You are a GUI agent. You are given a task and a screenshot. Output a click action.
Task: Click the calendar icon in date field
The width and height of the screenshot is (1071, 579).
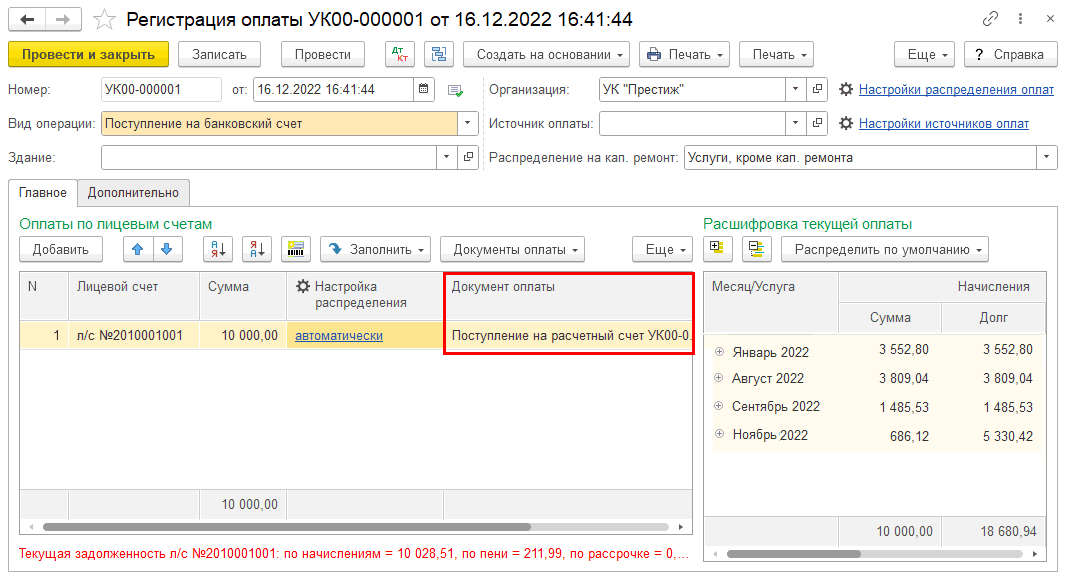[x=424, y=89]
